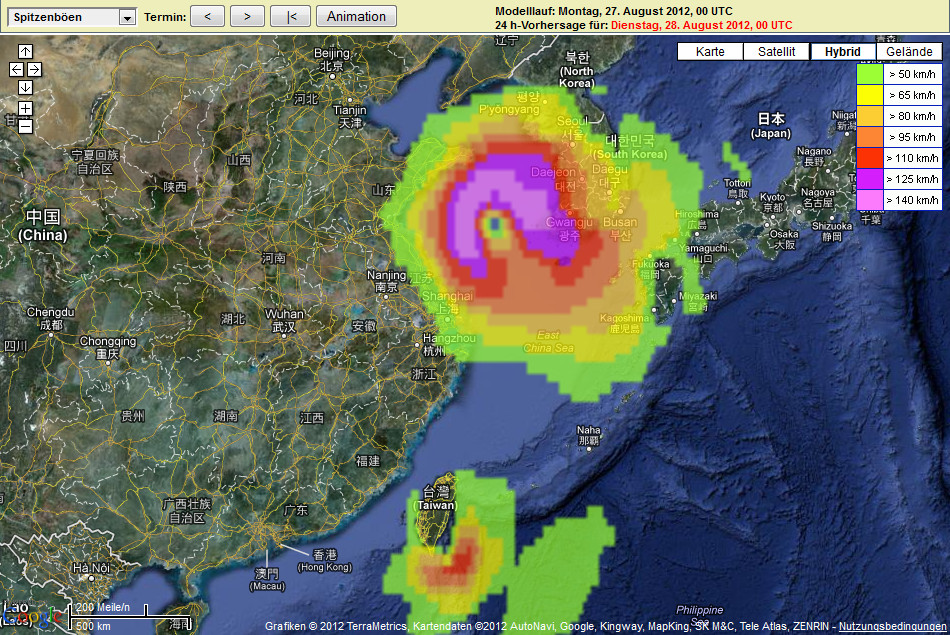Pan the map right with the arrow

[34, 70]
